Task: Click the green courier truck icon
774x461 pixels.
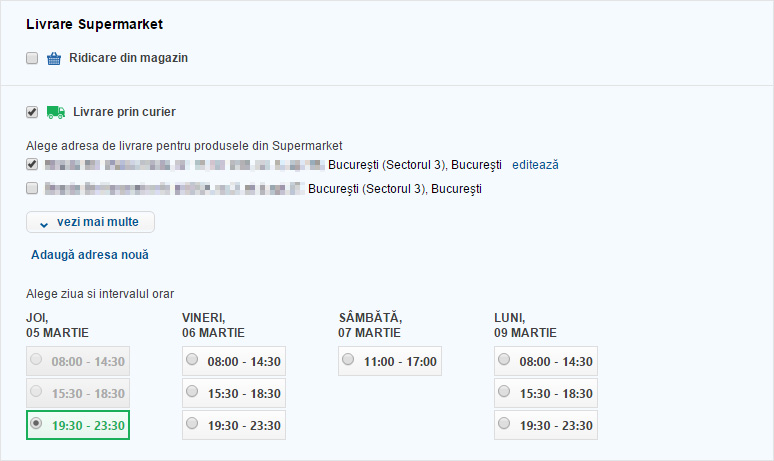Action: 56,112
